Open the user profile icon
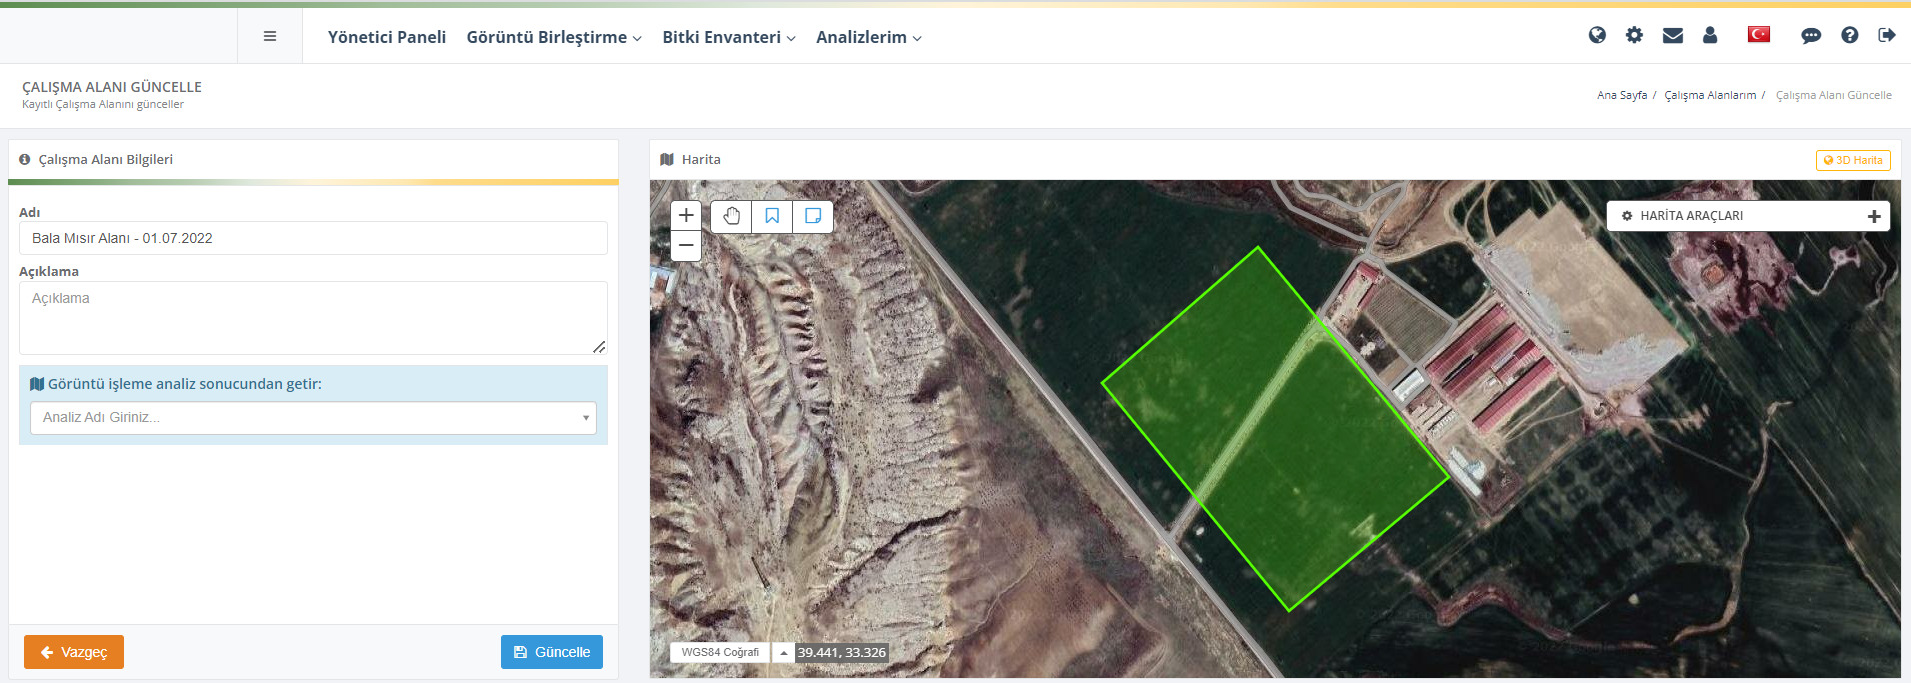This screenshot has height=683, width=1911. 1710,35
